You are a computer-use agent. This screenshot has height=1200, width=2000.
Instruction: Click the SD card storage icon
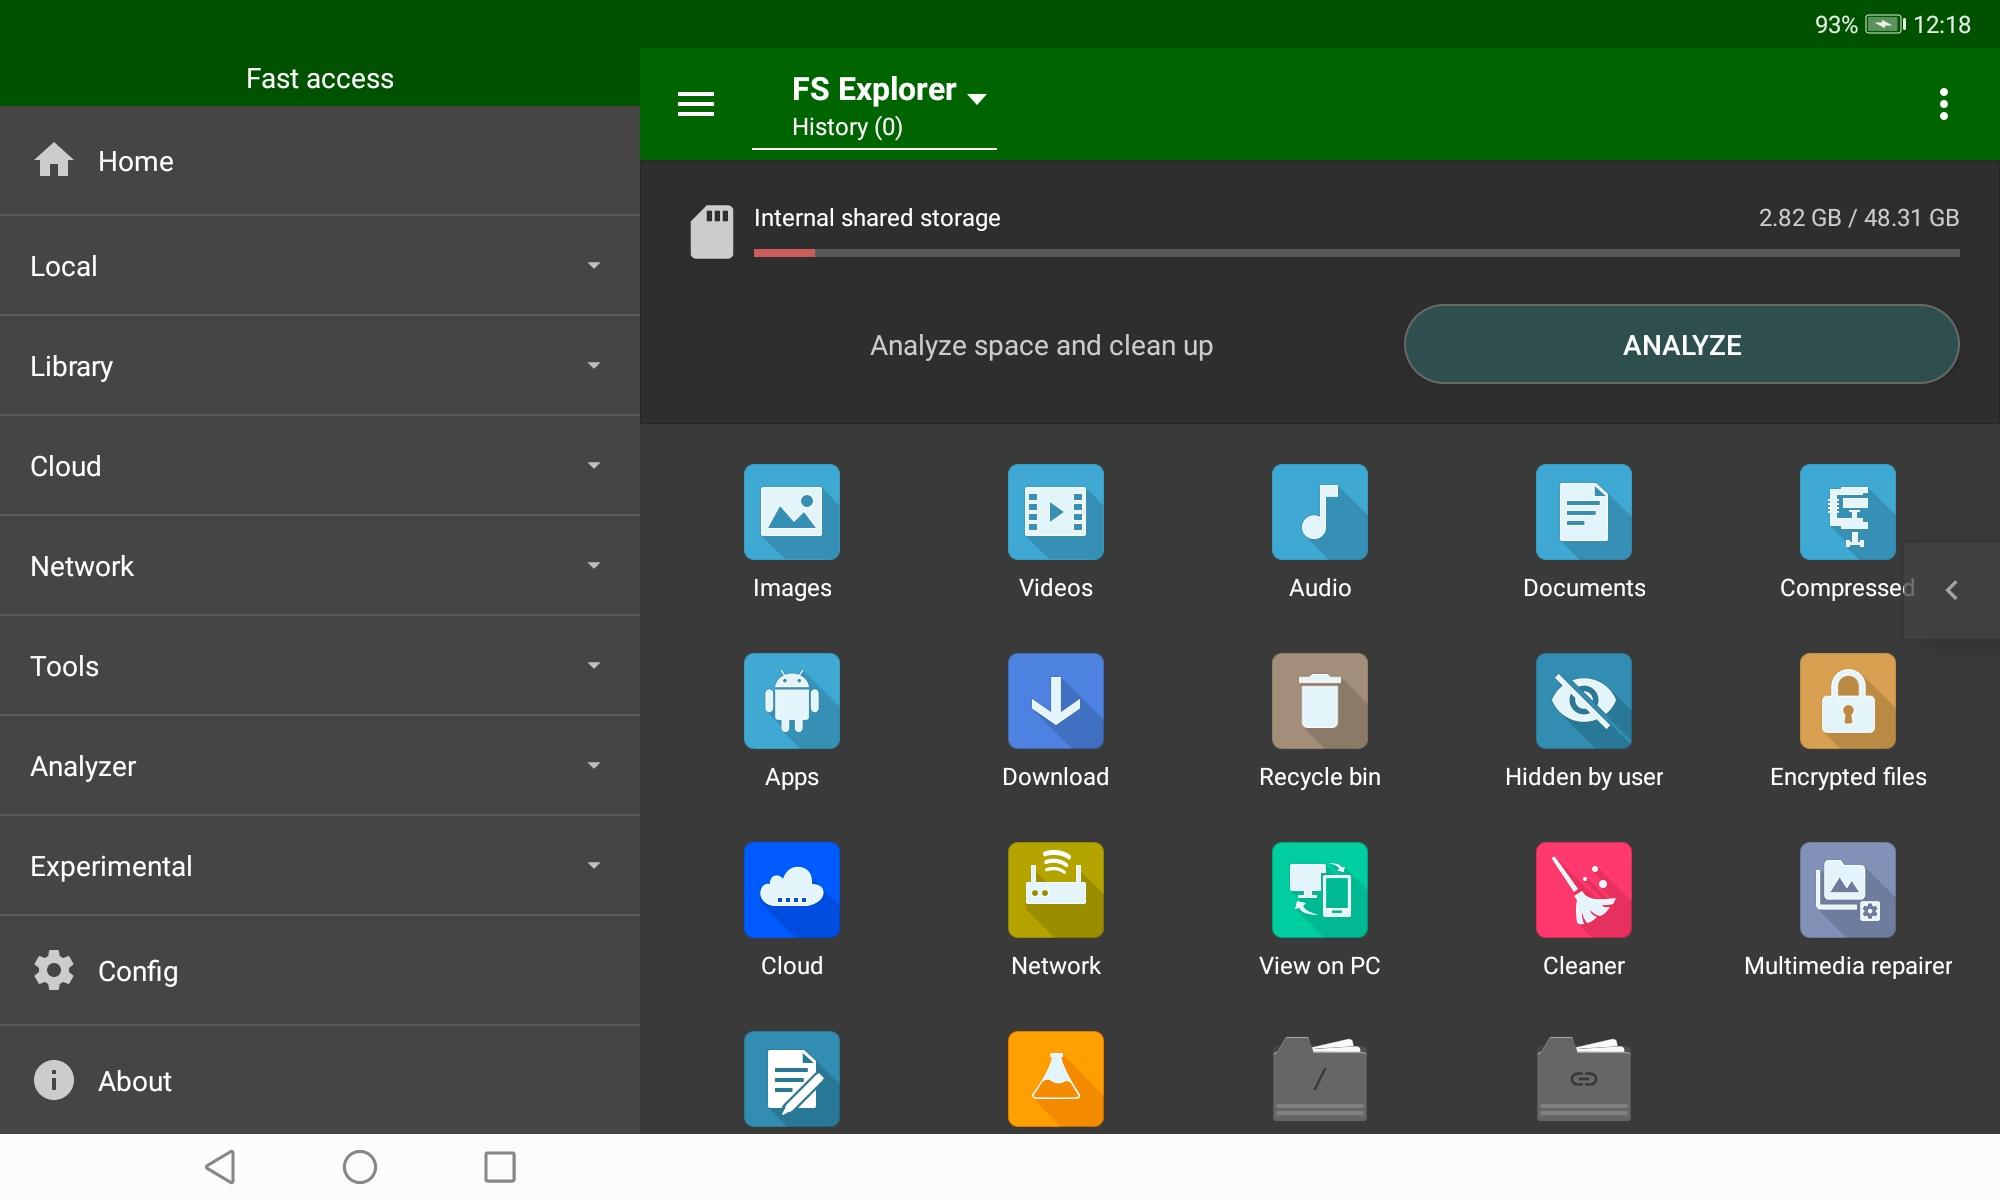[x=711, y=232]
